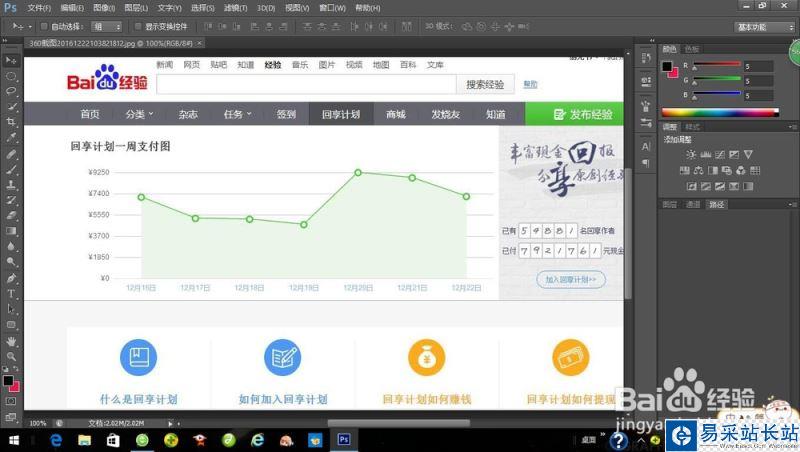Image resolution: width=800 pixels, height=452 pixels.
Task: Pick a color from the spectrum ramp
Action: [x=720, y=113]
